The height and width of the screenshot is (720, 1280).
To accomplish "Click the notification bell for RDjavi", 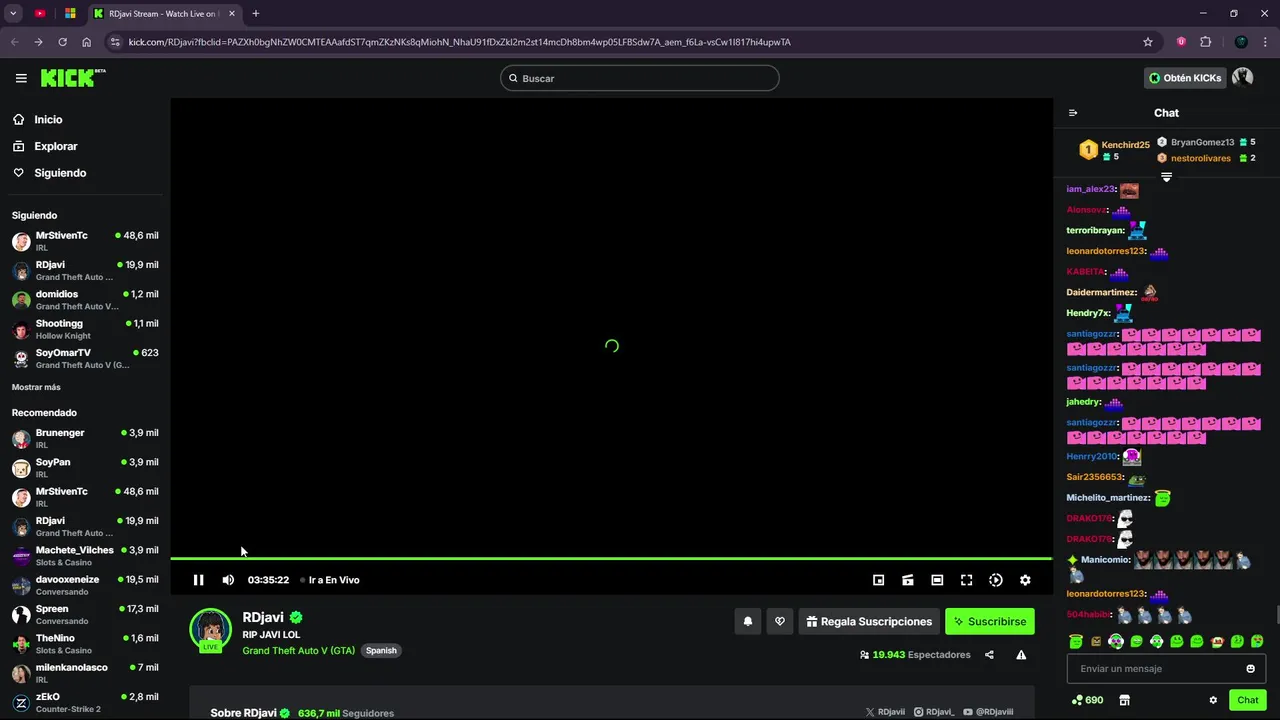I will click(x=747, y=621).
